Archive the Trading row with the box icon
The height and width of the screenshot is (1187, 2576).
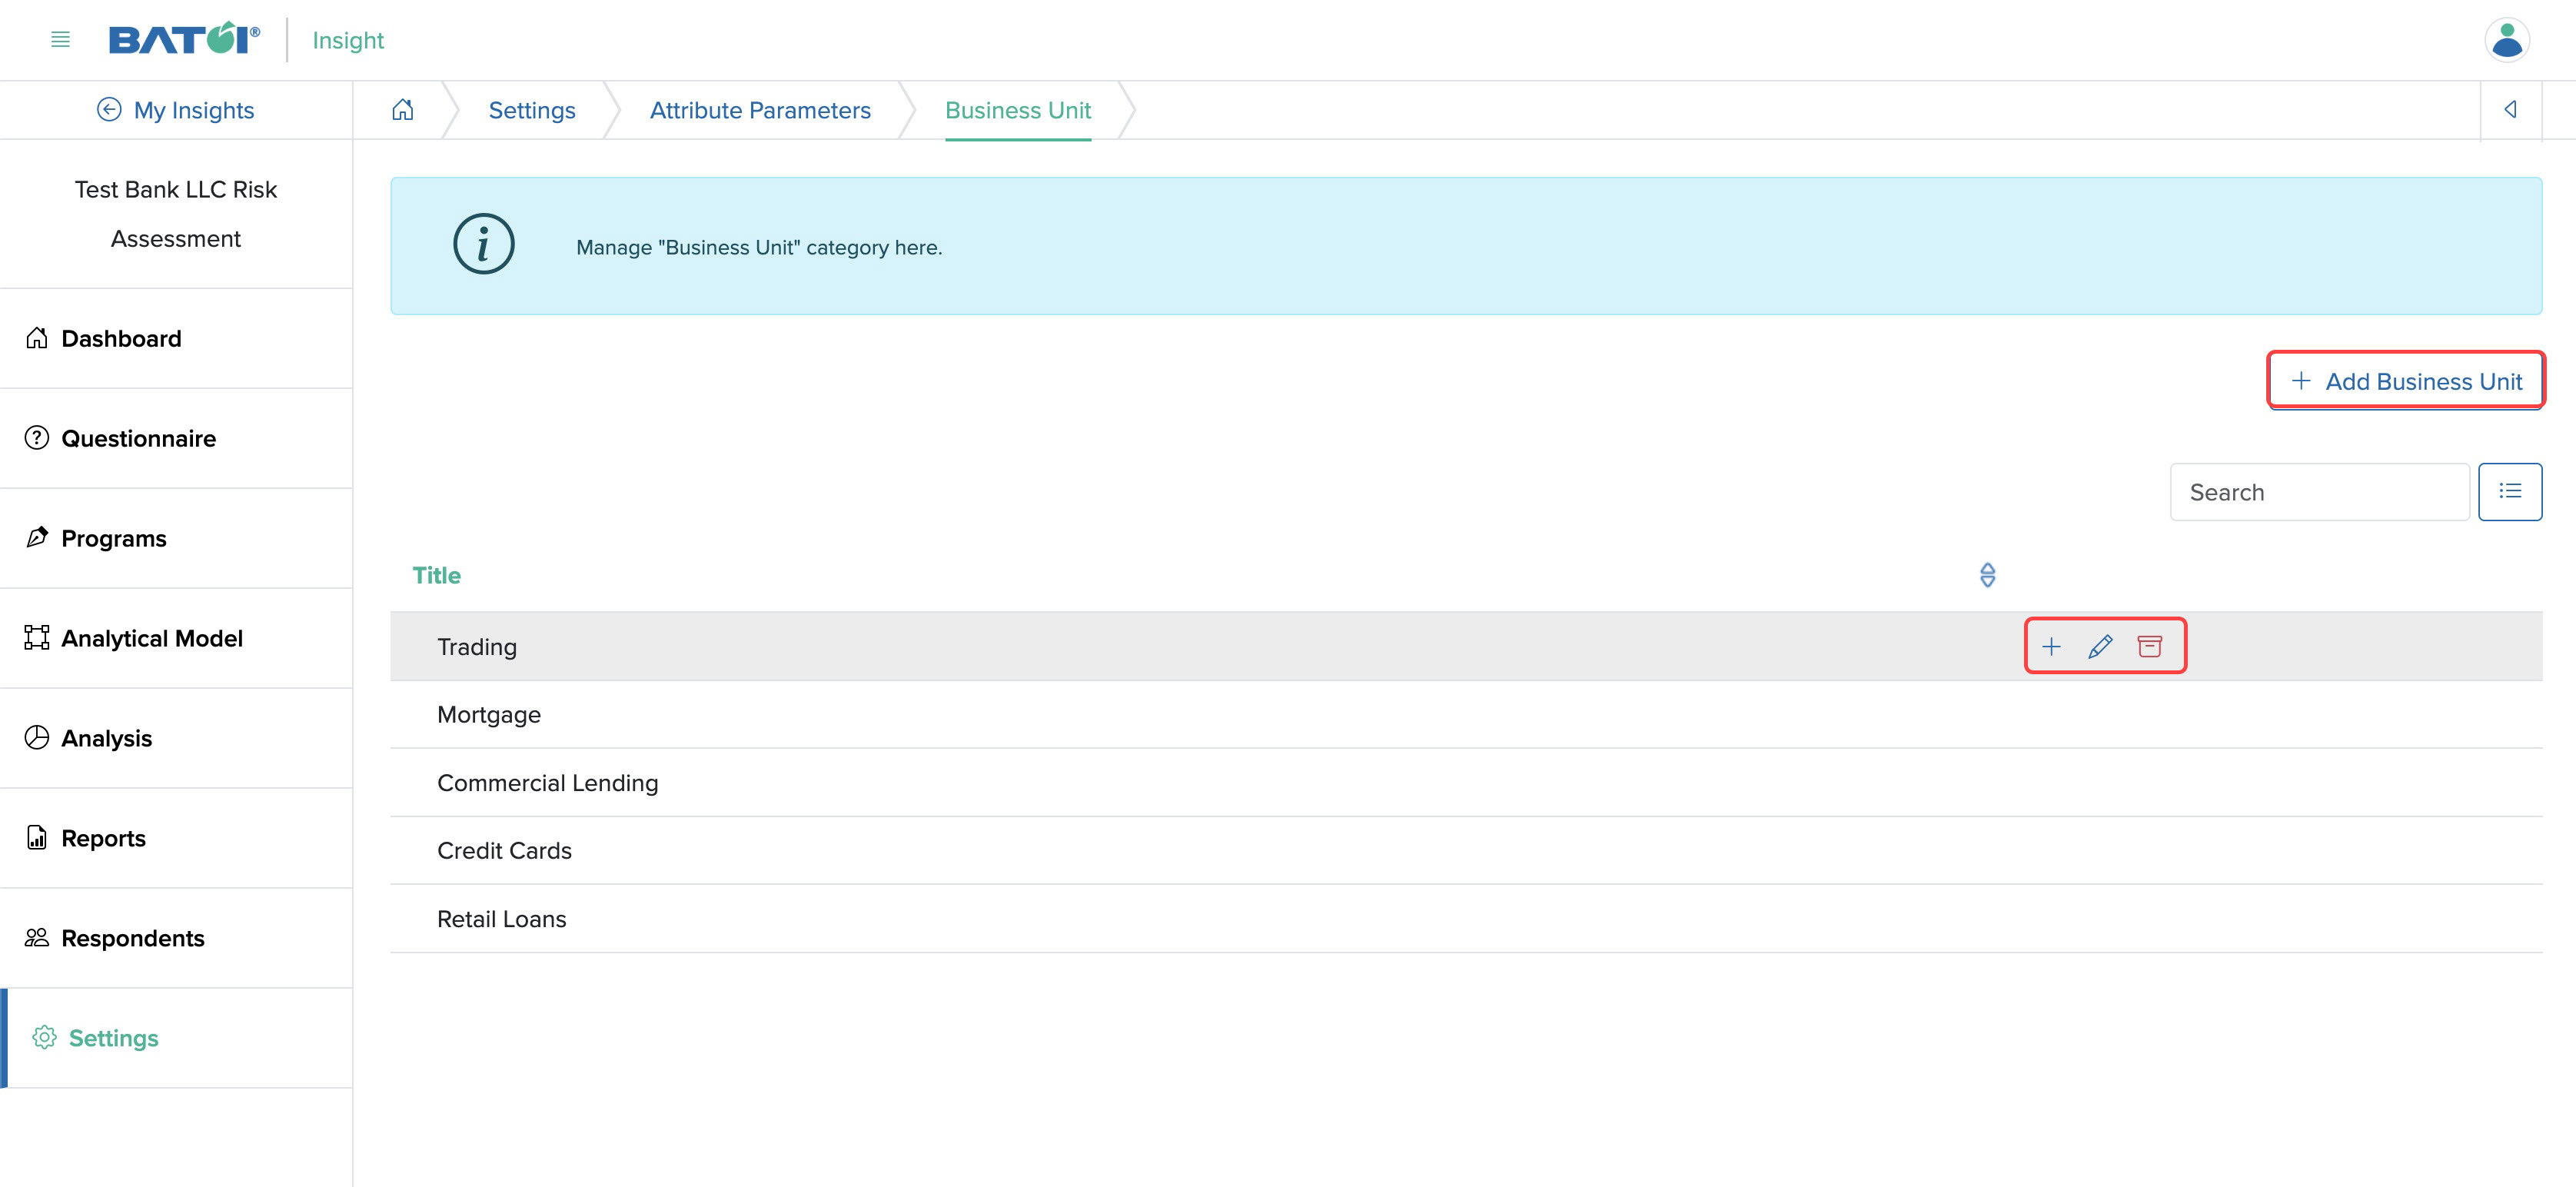pyautogui.click(x=2149, y=646)
